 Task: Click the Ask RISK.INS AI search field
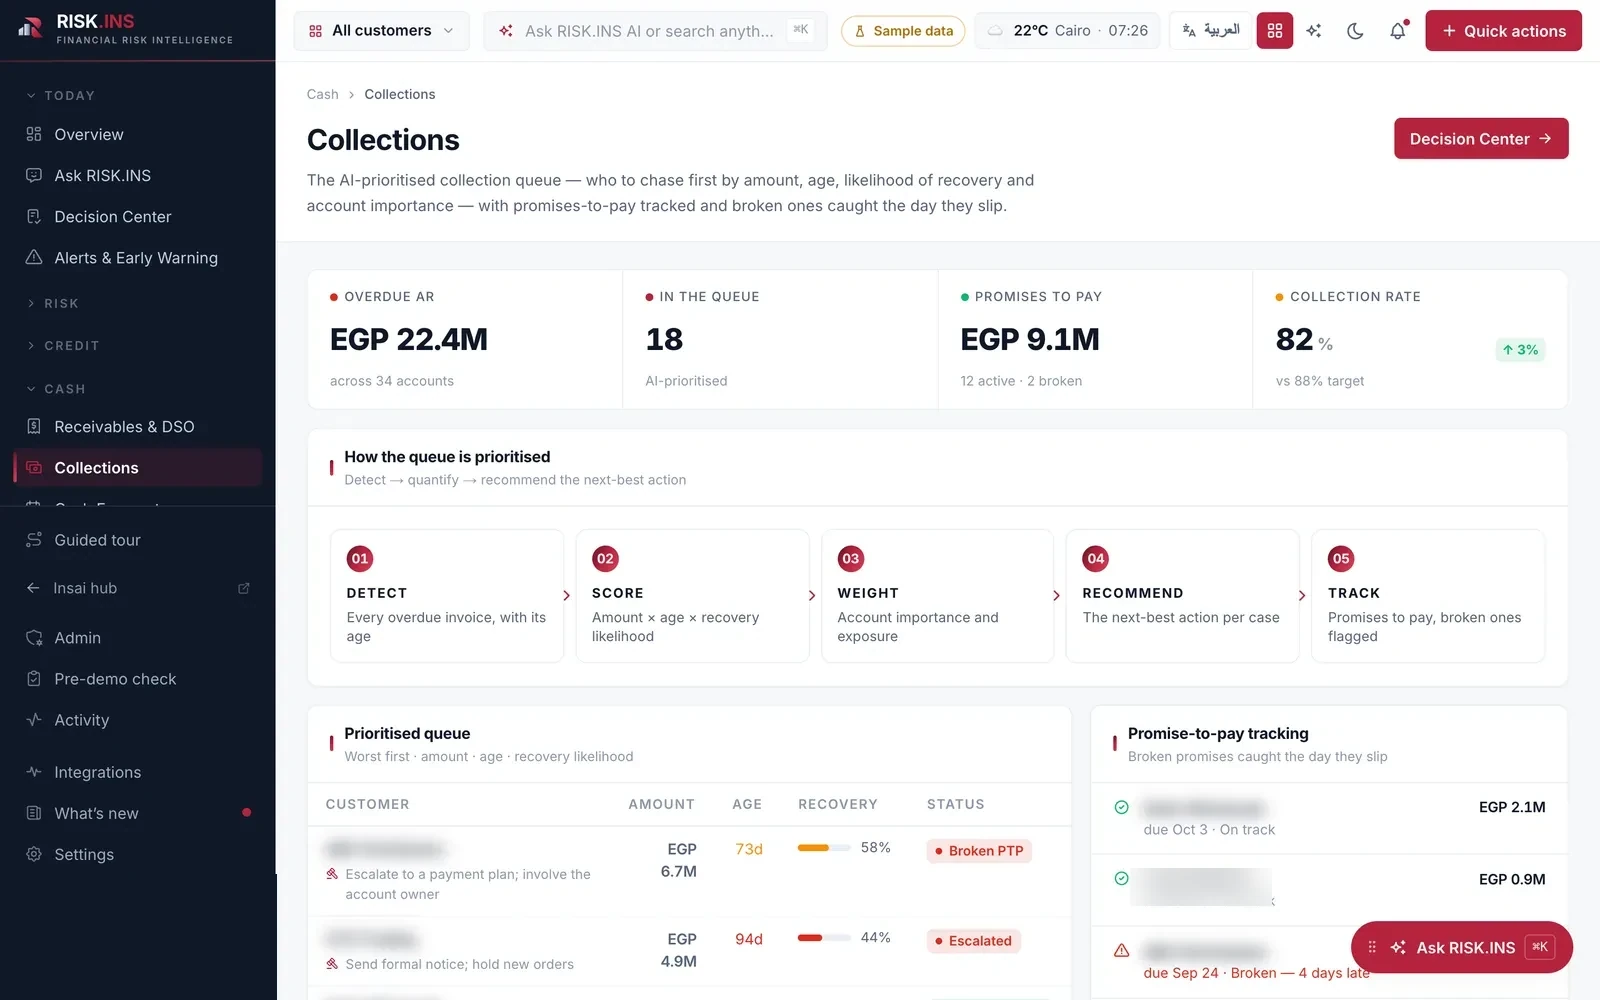pos(655,31)
